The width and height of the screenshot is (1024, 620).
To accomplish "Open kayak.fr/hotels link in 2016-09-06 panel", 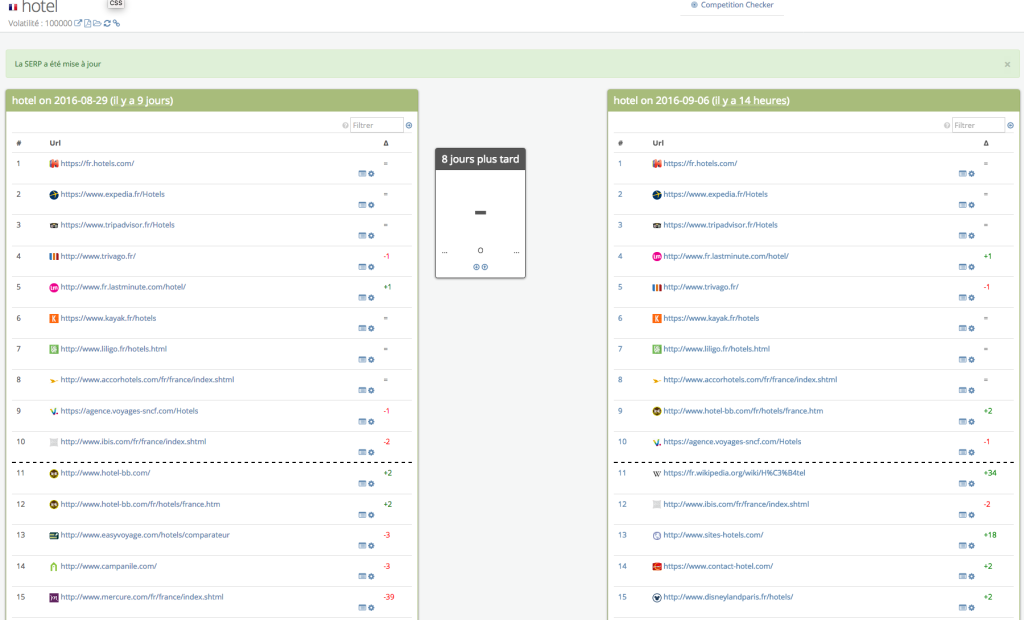I will pos(711,319).
